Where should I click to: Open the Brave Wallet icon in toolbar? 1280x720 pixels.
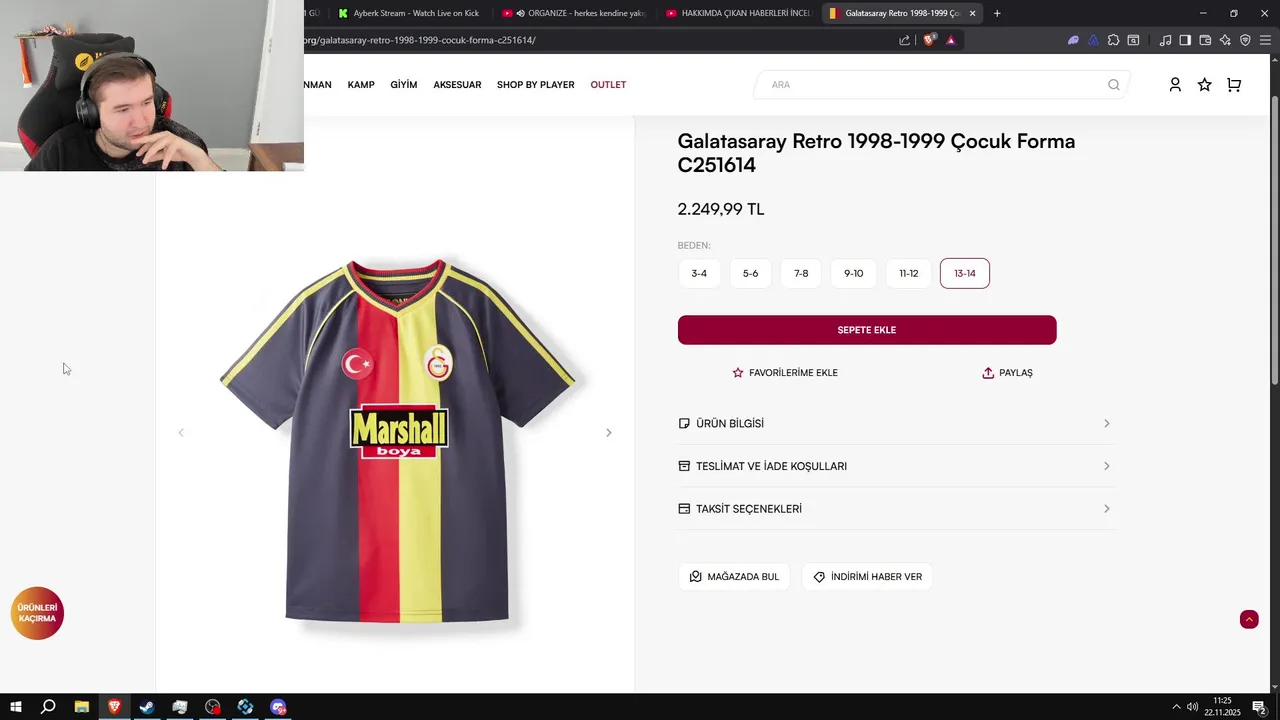[x=1205, y=40]
